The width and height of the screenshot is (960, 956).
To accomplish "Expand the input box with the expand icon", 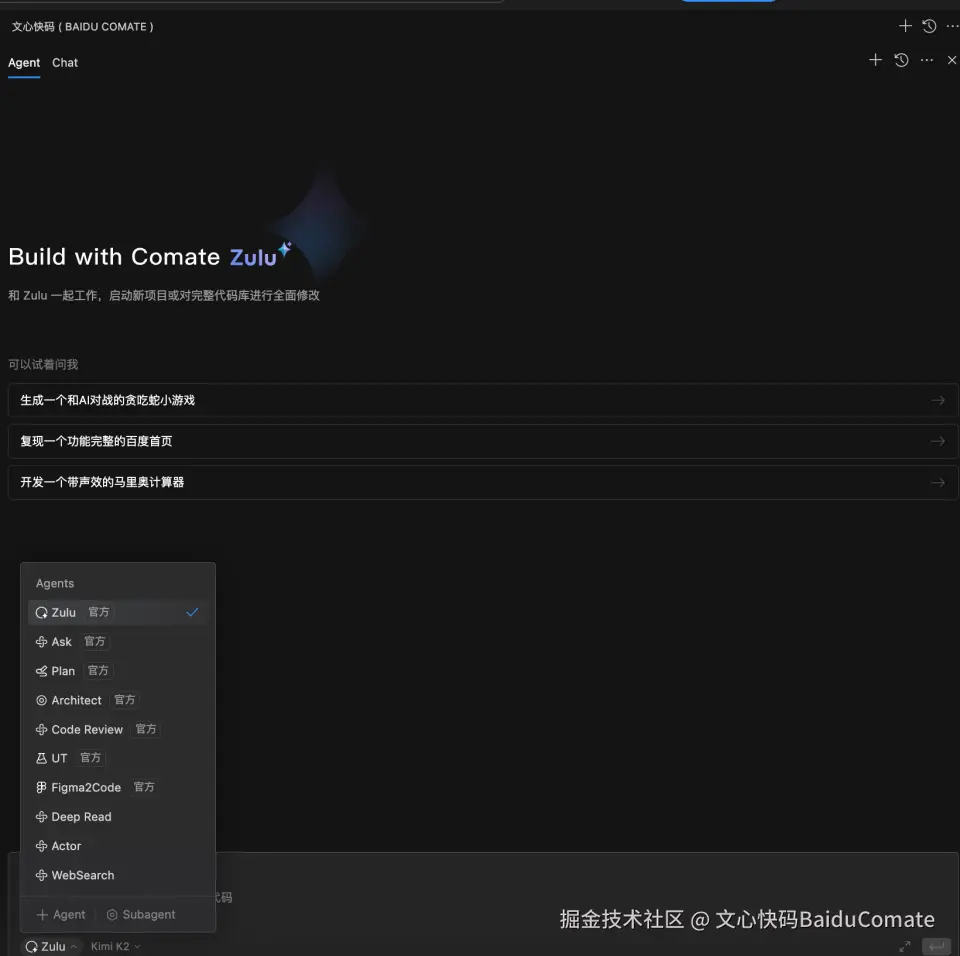I will point(905,946).
